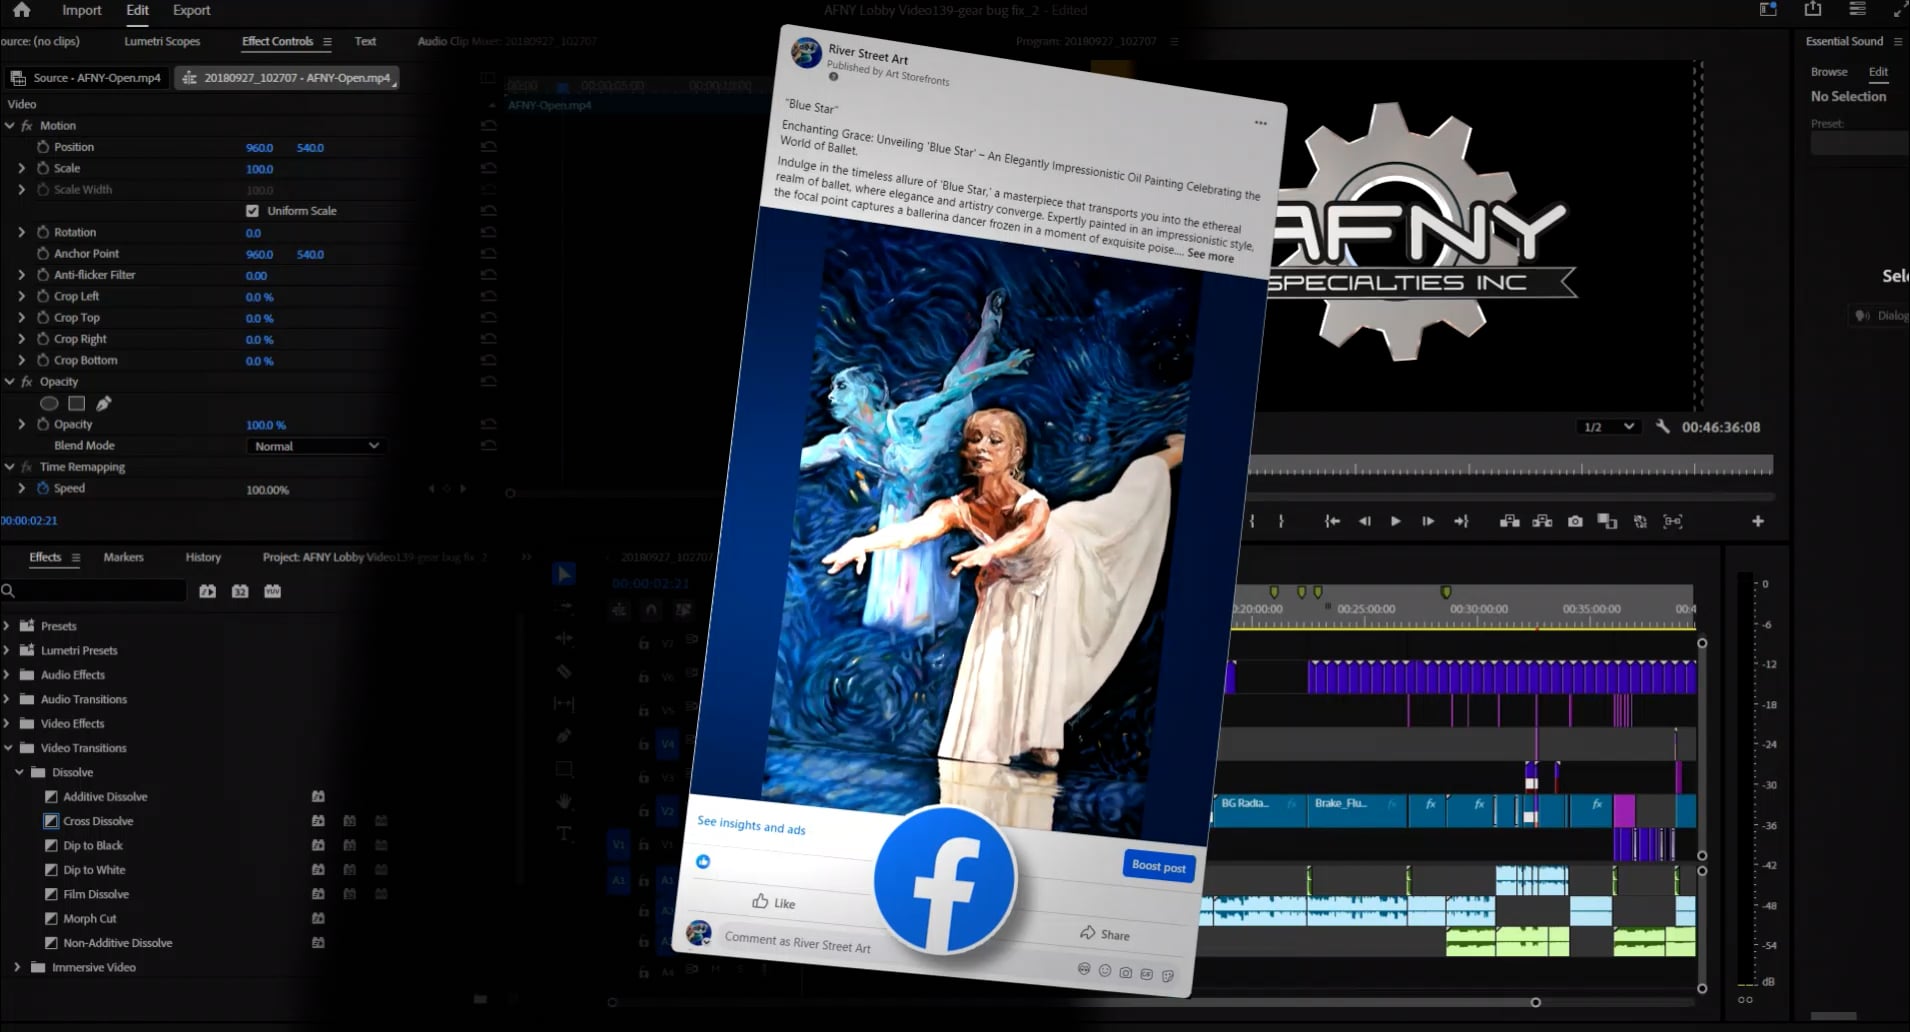This screenshot has height=1032, width=1910.
Task: Select the Film Dissolve transition
Action: pos(96,894)
